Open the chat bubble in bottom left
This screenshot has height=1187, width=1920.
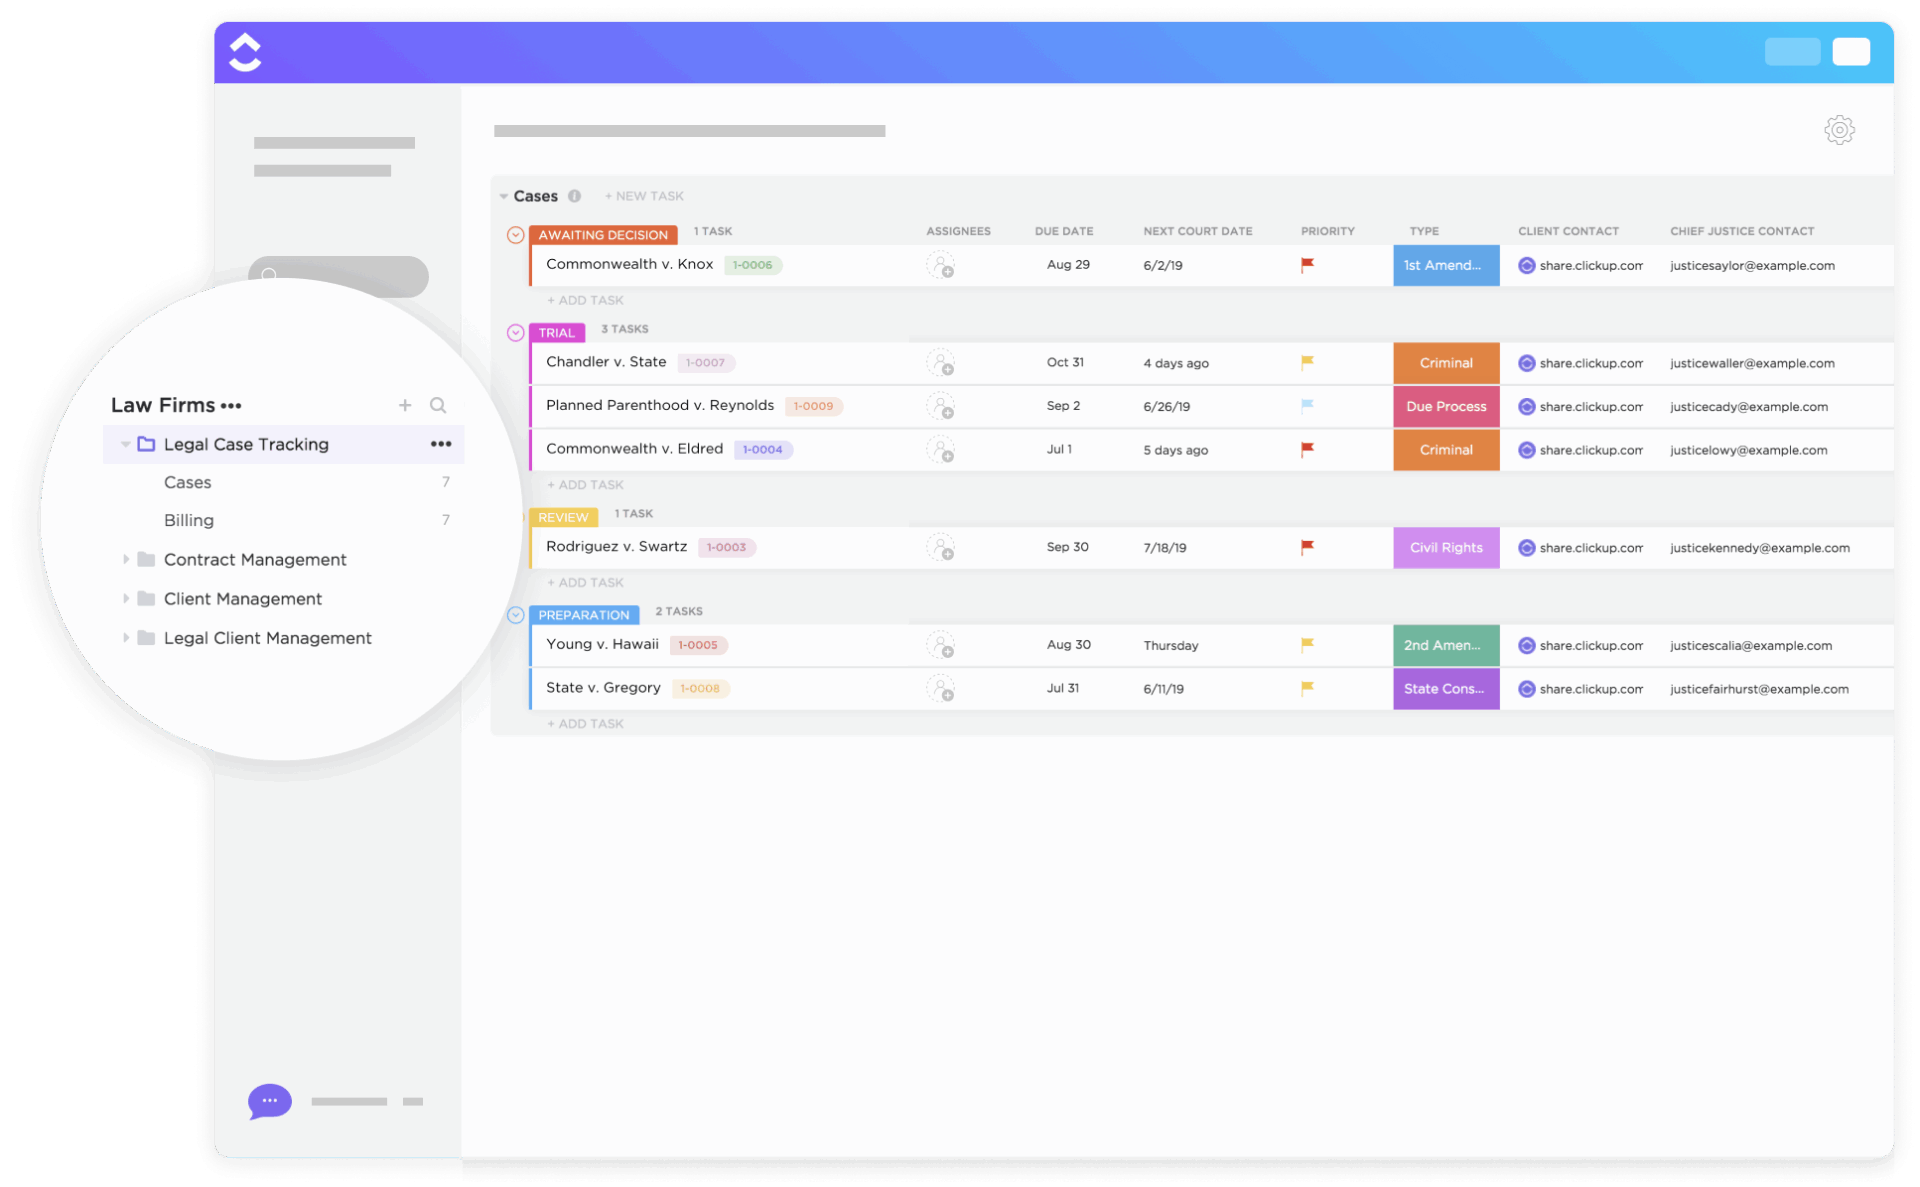[x=268, y=1101]
